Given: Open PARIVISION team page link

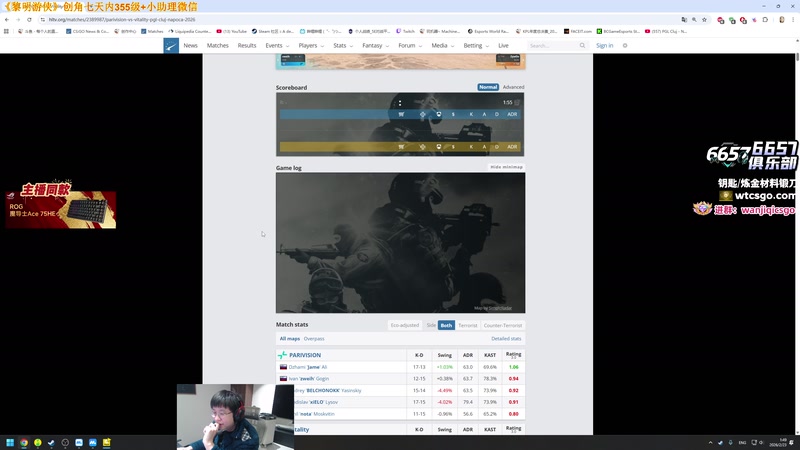Looking at the screenshot, I should coord(305,355).
